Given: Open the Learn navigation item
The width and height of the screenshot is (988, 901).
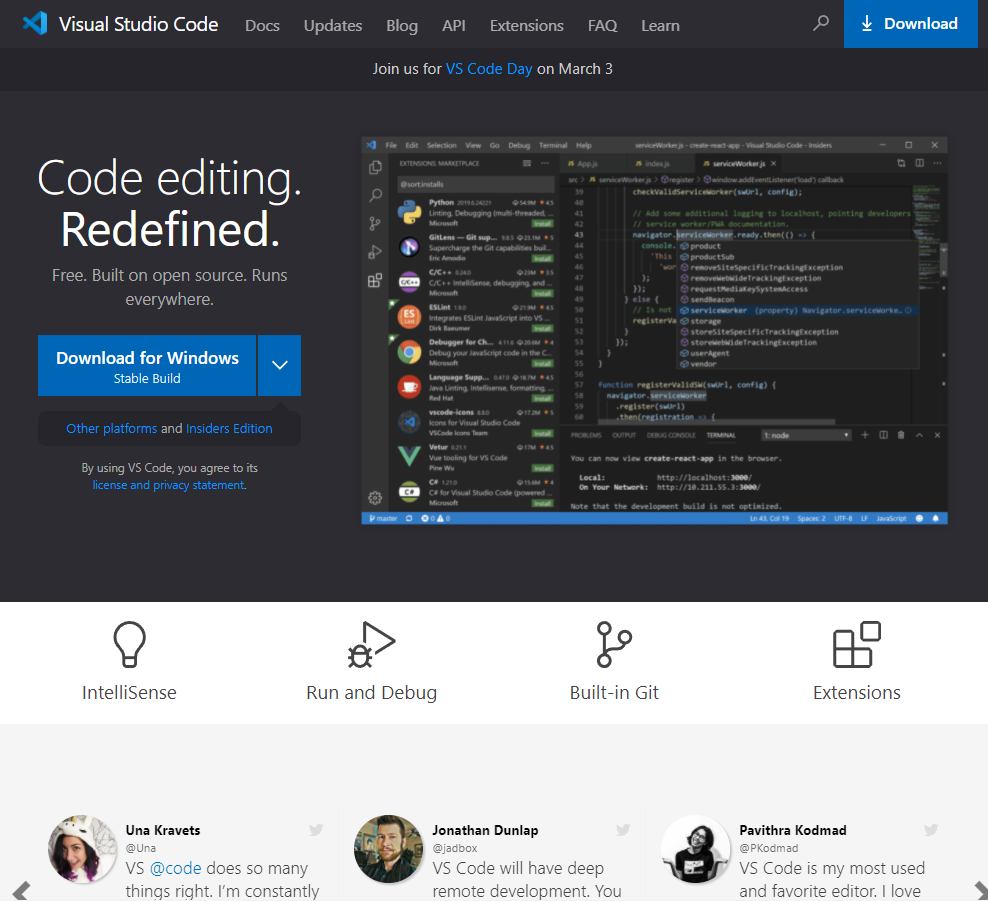Looking at the screenshot, I should pos(660,26).
